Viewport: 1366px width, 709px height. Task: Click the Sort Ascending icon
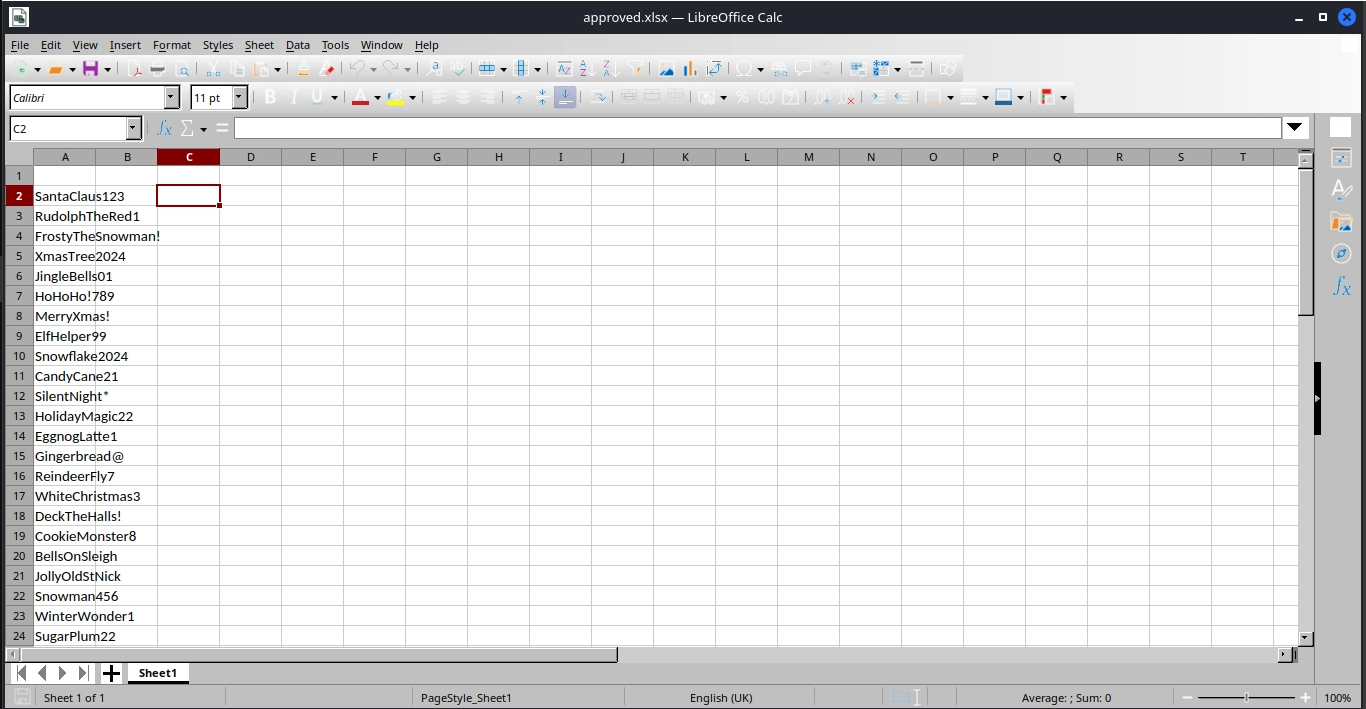coord(587,69)
